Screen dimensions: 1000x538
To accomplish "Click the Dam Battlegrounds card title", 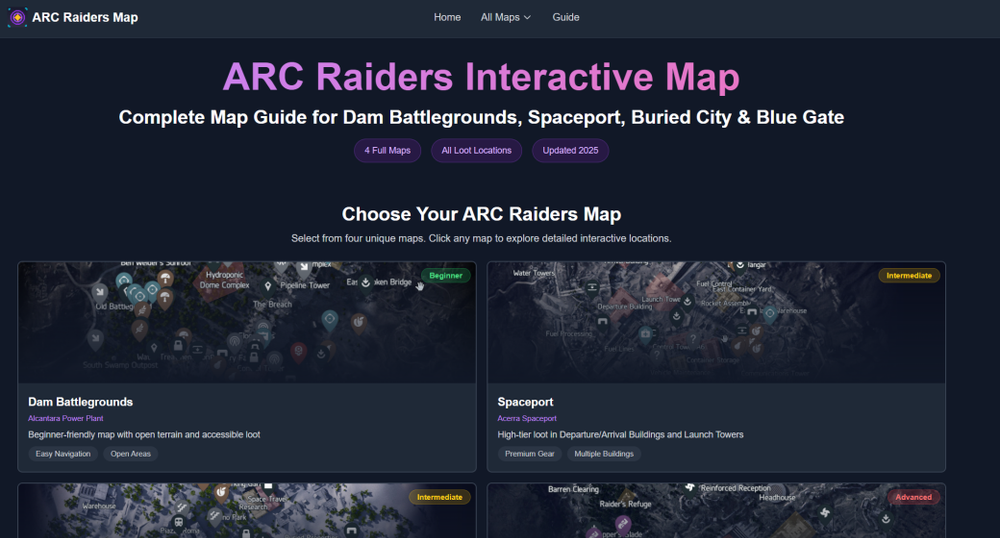I will [x=80, y=402].
